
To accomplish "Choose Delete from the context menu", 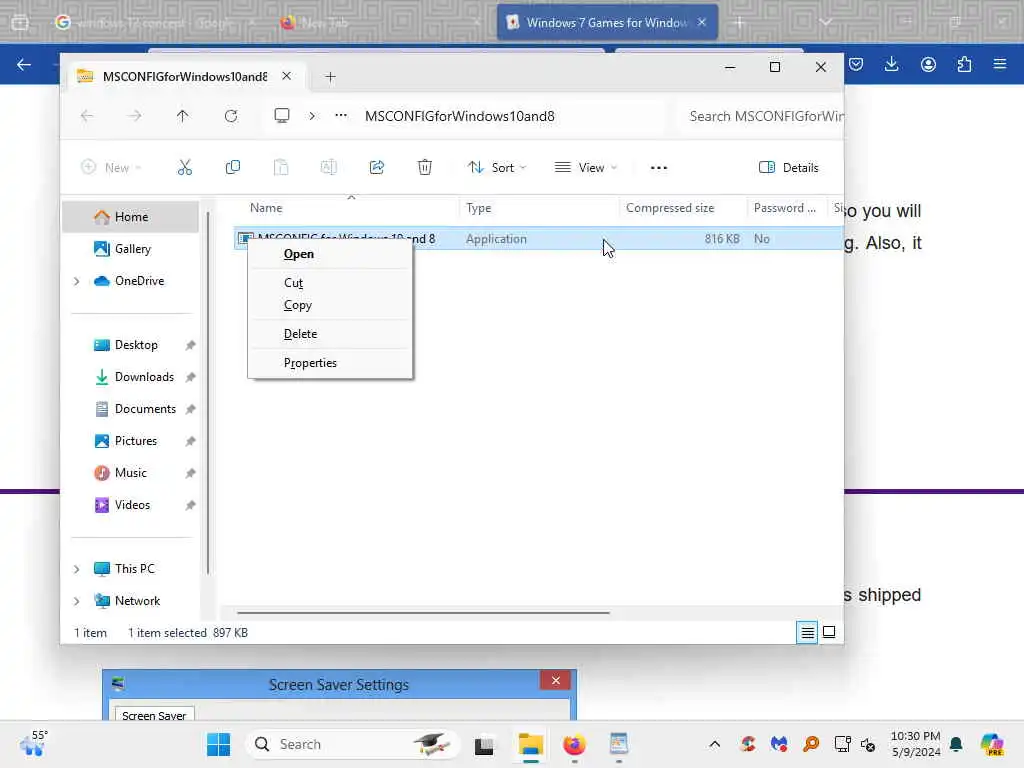I will [x=330, y=334].
